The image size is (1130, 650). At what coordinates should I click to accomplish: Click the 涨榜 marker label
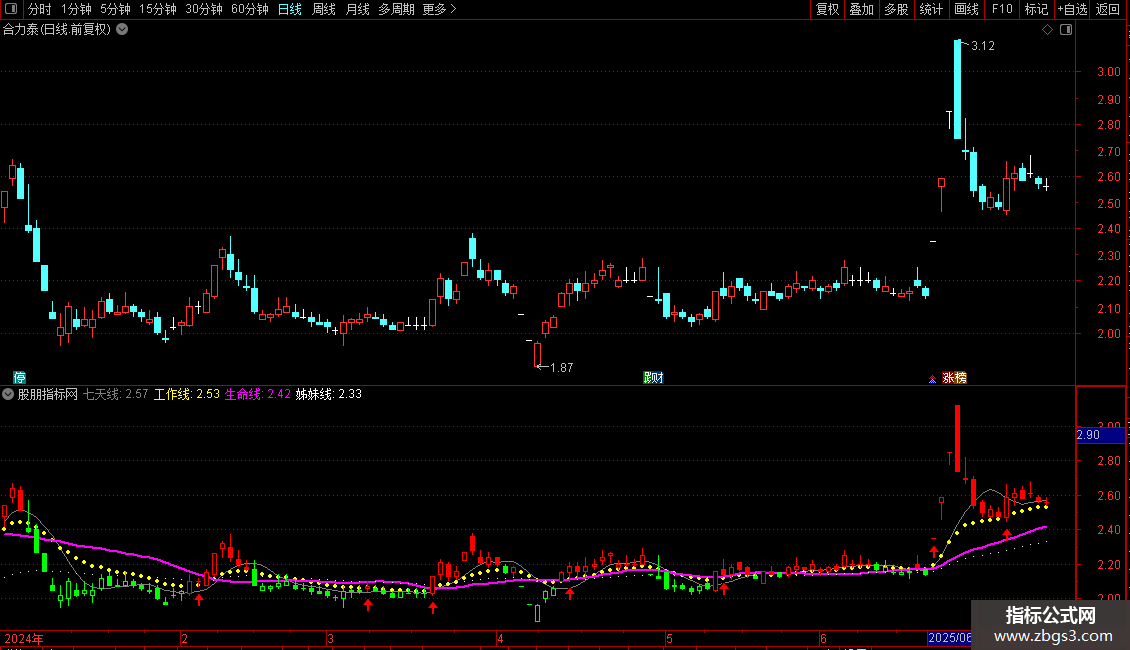pos(954,378)
